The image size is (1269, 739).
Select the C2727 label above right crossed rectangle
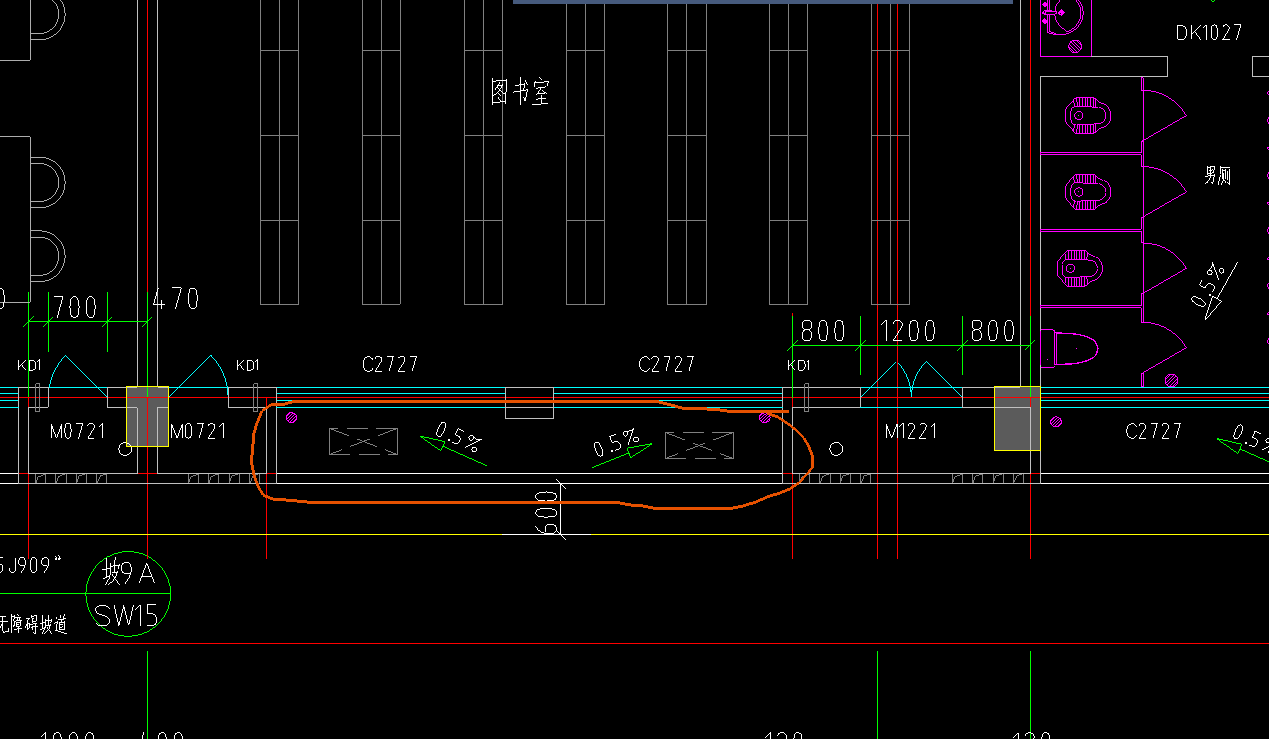(x=666, y=364)
